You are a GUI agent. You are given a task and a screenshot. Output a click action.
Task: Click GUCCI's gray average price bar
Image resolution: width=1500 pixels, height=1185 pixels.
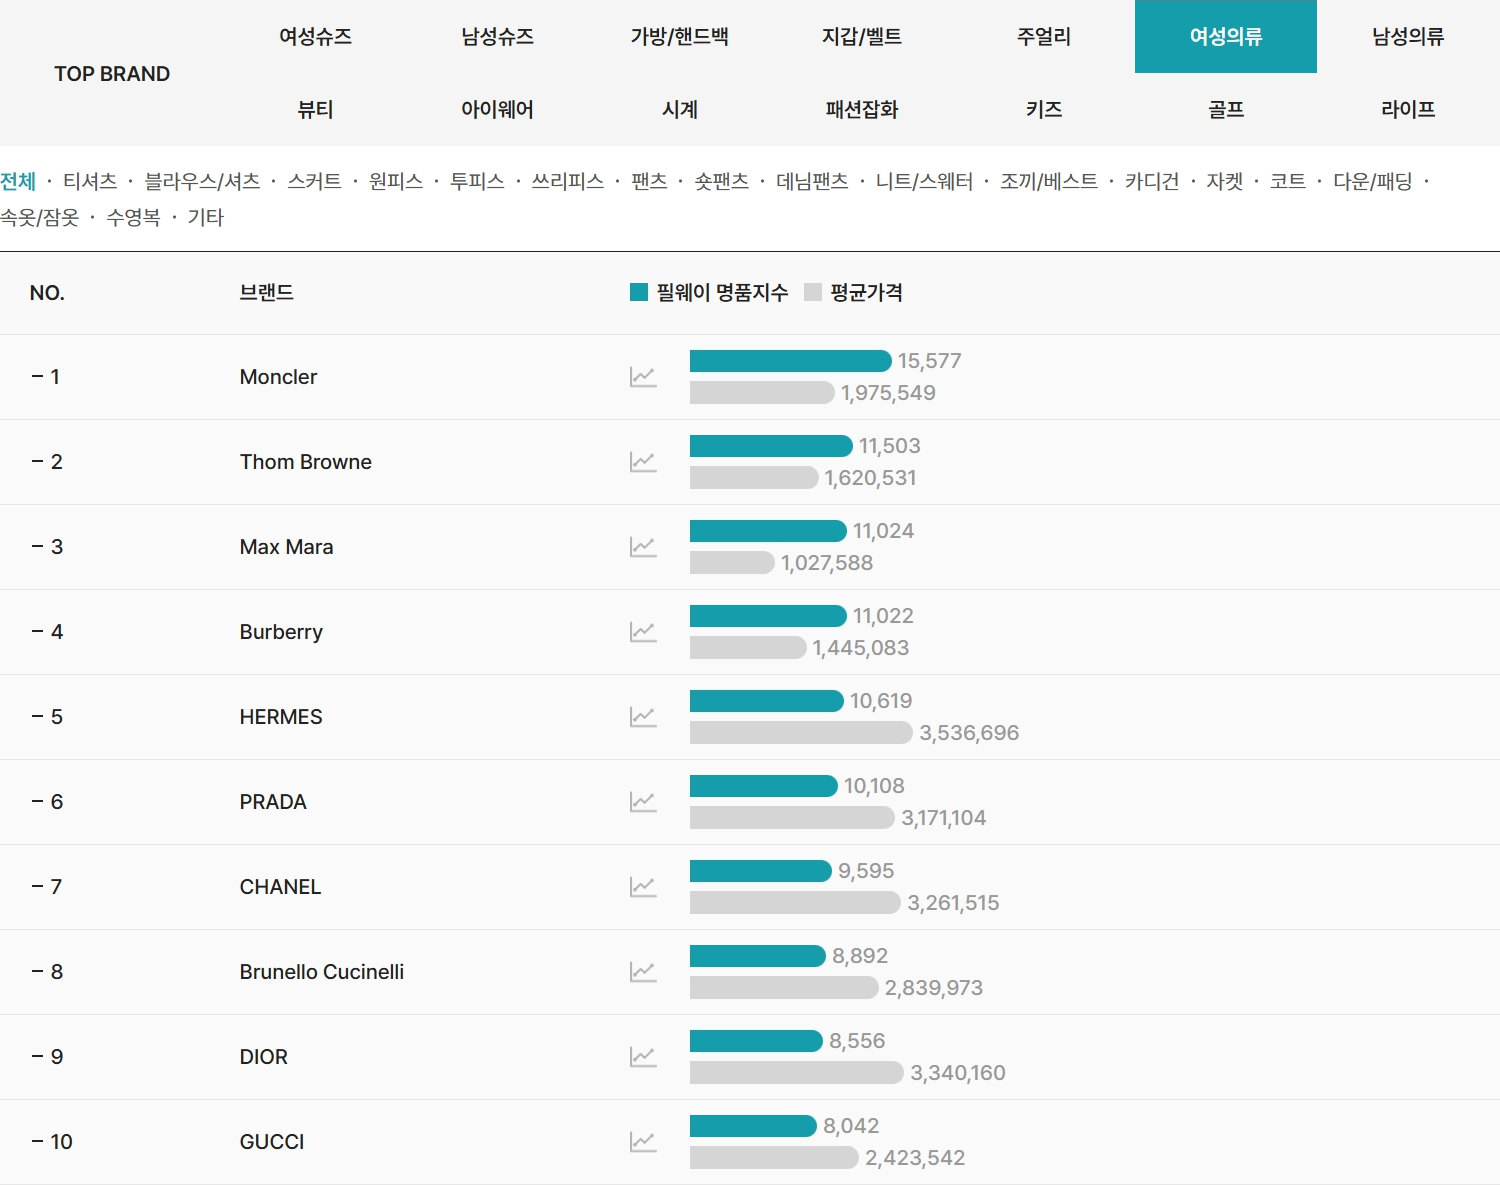click(774, 1158)
